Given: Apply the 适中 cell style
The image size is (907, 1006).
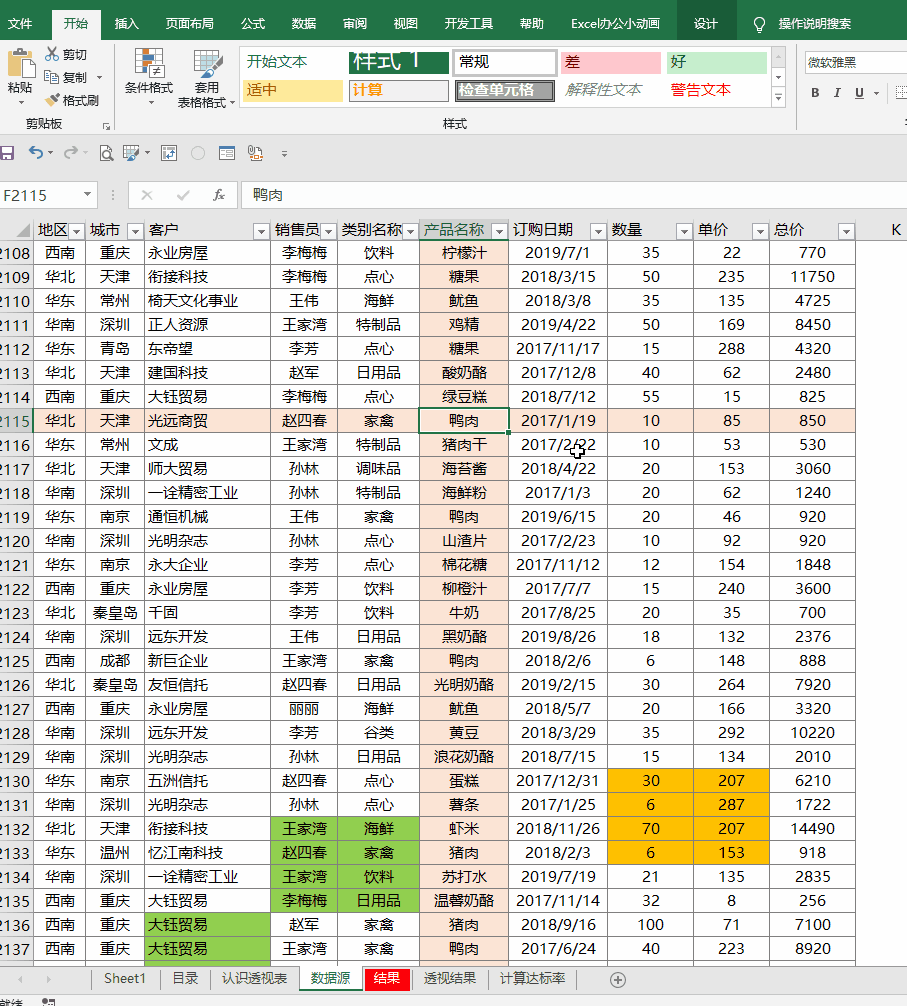Looking at the screenshot, I should pos(292,90).
